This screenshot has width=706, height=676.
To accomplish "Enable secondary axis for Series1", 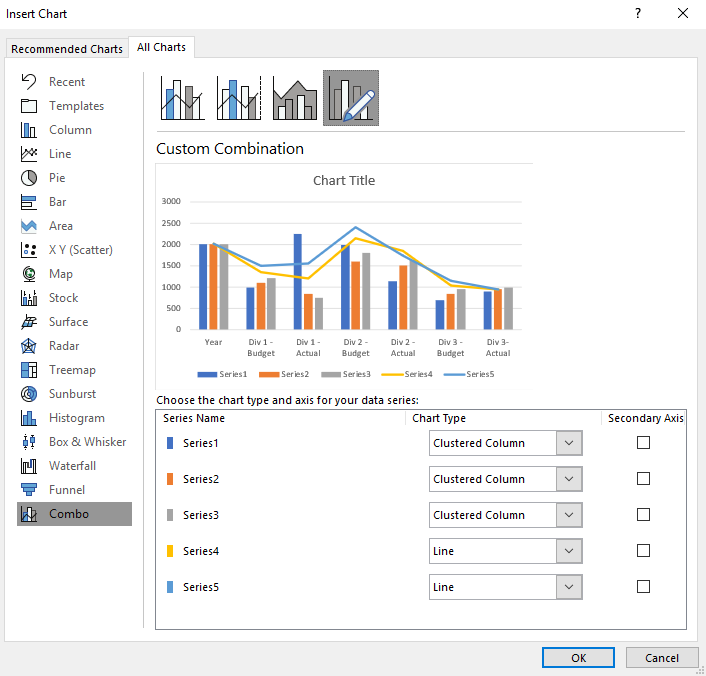I will [643, 443].
